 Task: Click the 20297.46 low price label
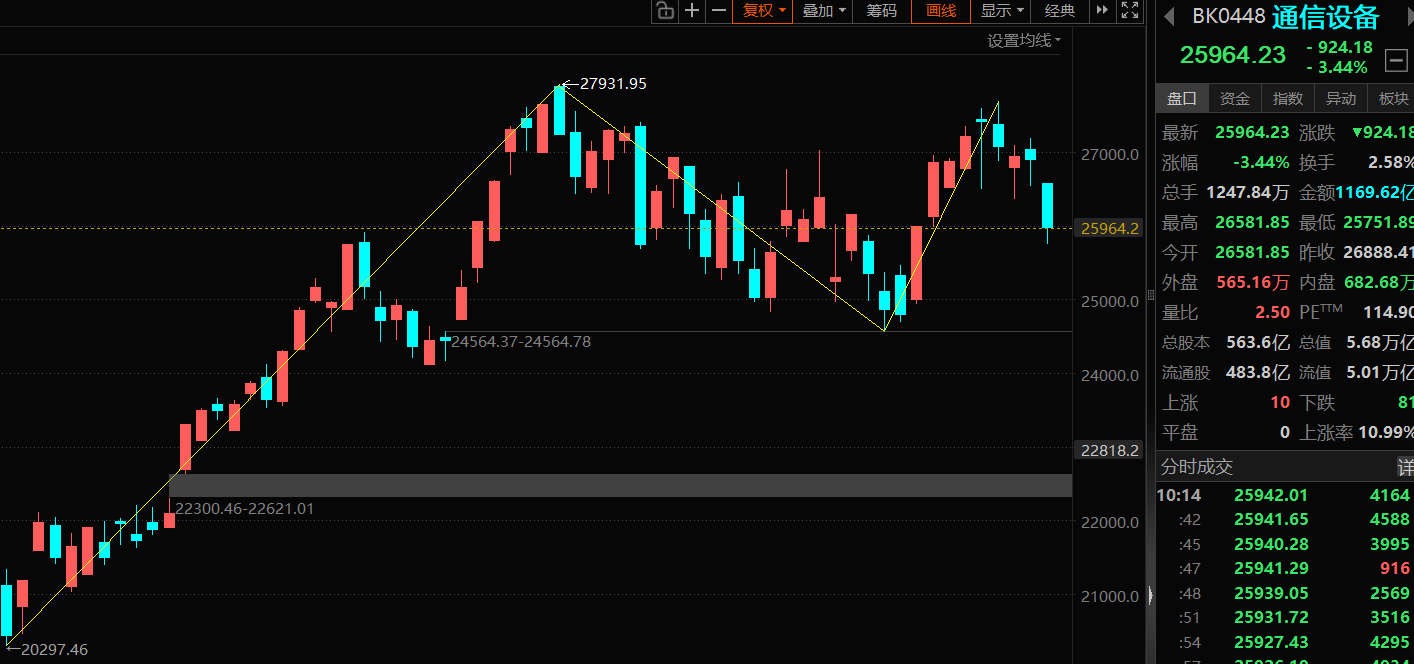pyautogui.click(x=54, y=650)
